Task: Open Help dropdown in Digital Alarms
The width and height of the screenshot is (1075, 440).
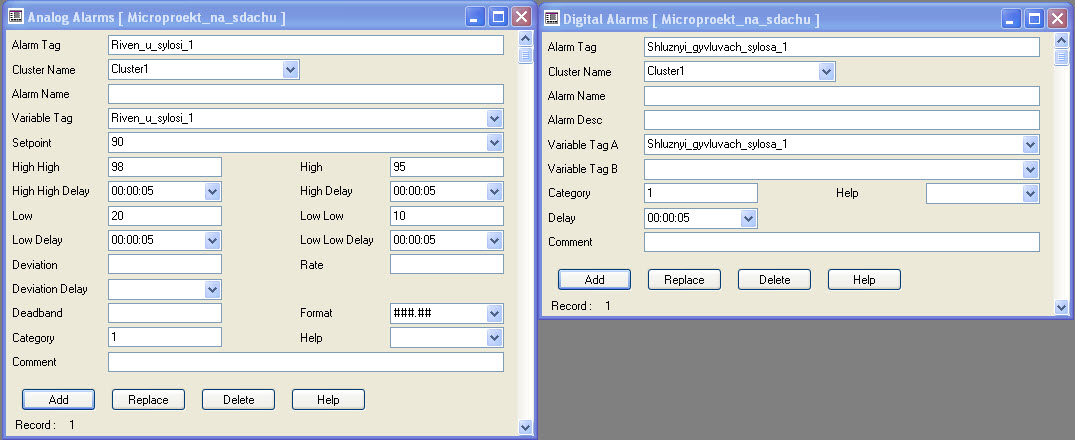Action: [x=1030, y=193]
